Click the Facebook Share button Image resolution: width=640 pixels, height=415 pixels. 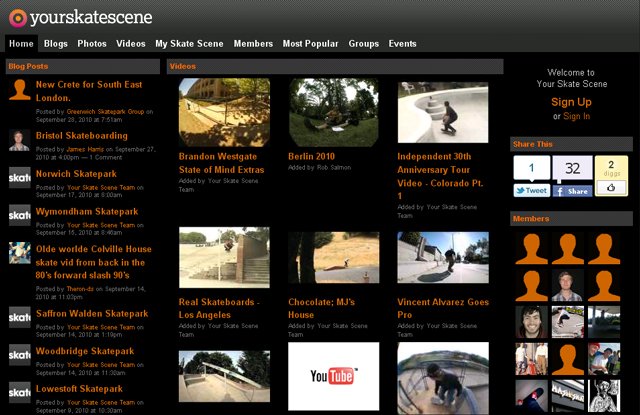[x=572, y=190]
